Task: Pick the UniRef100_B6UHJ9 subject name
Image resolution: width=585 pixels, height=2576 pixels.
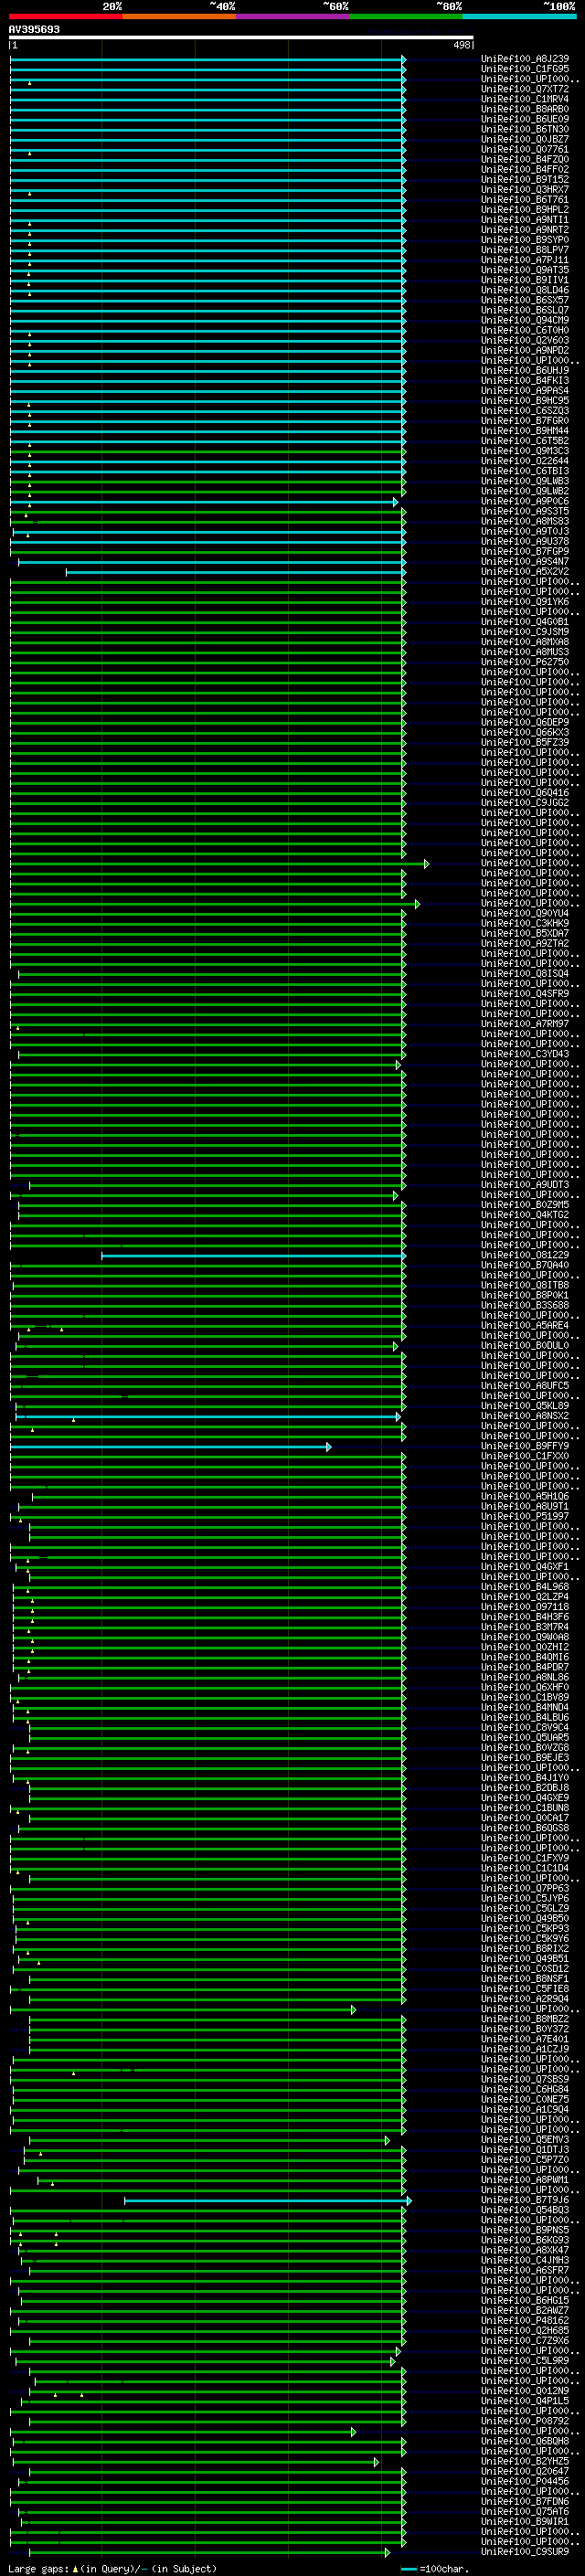Action: (x=525, y=370)
